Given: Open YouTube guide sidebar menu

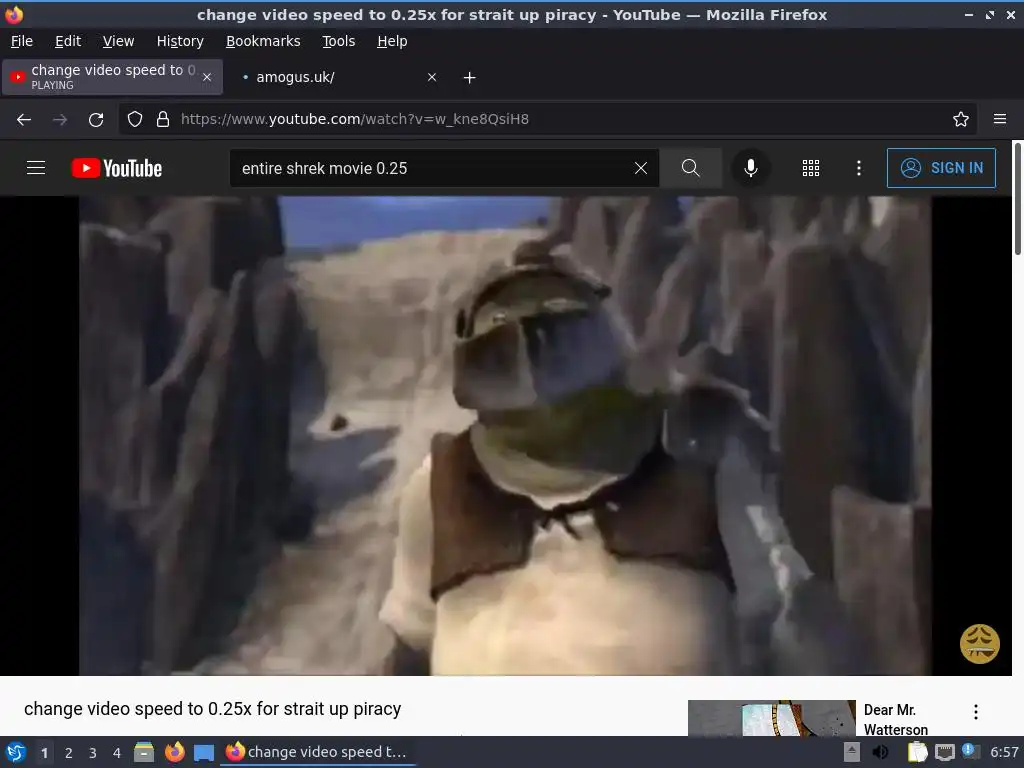Looking at the screenshot, I should click(x=36, y=168).
